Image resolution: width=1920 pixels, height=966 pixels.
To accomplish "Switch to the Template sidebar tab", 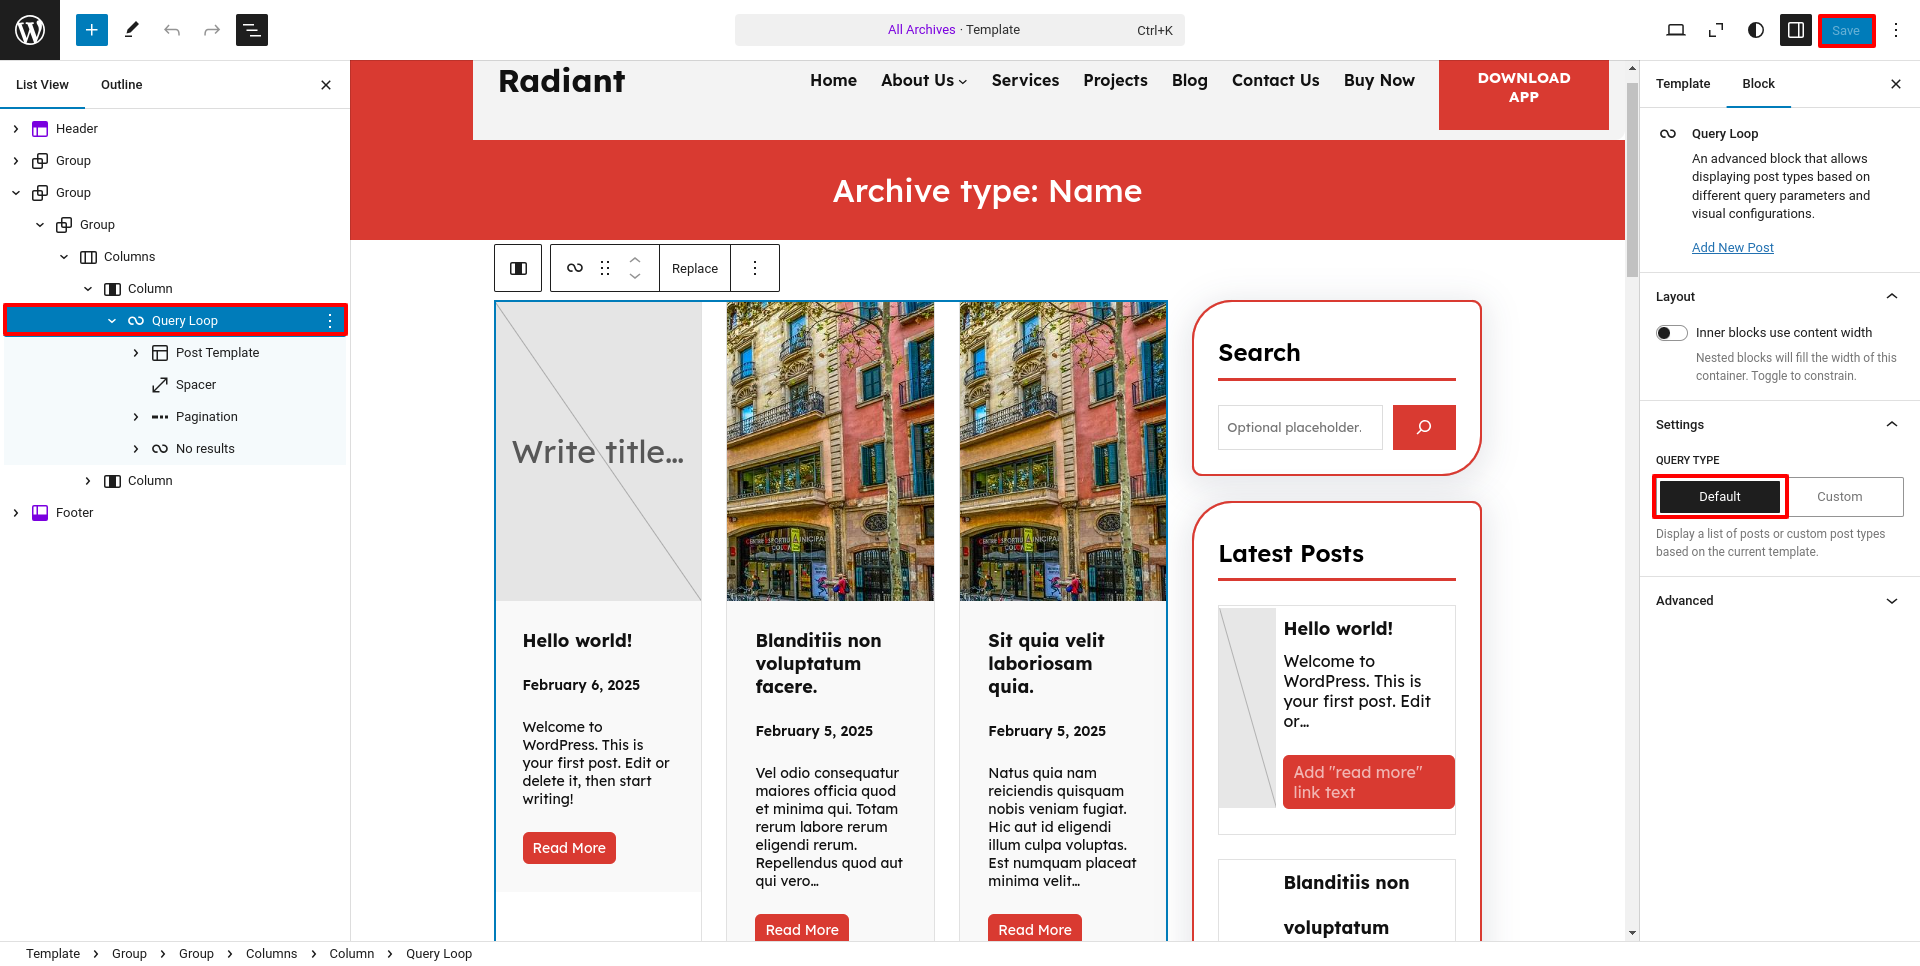I will tap(1683, 84).
